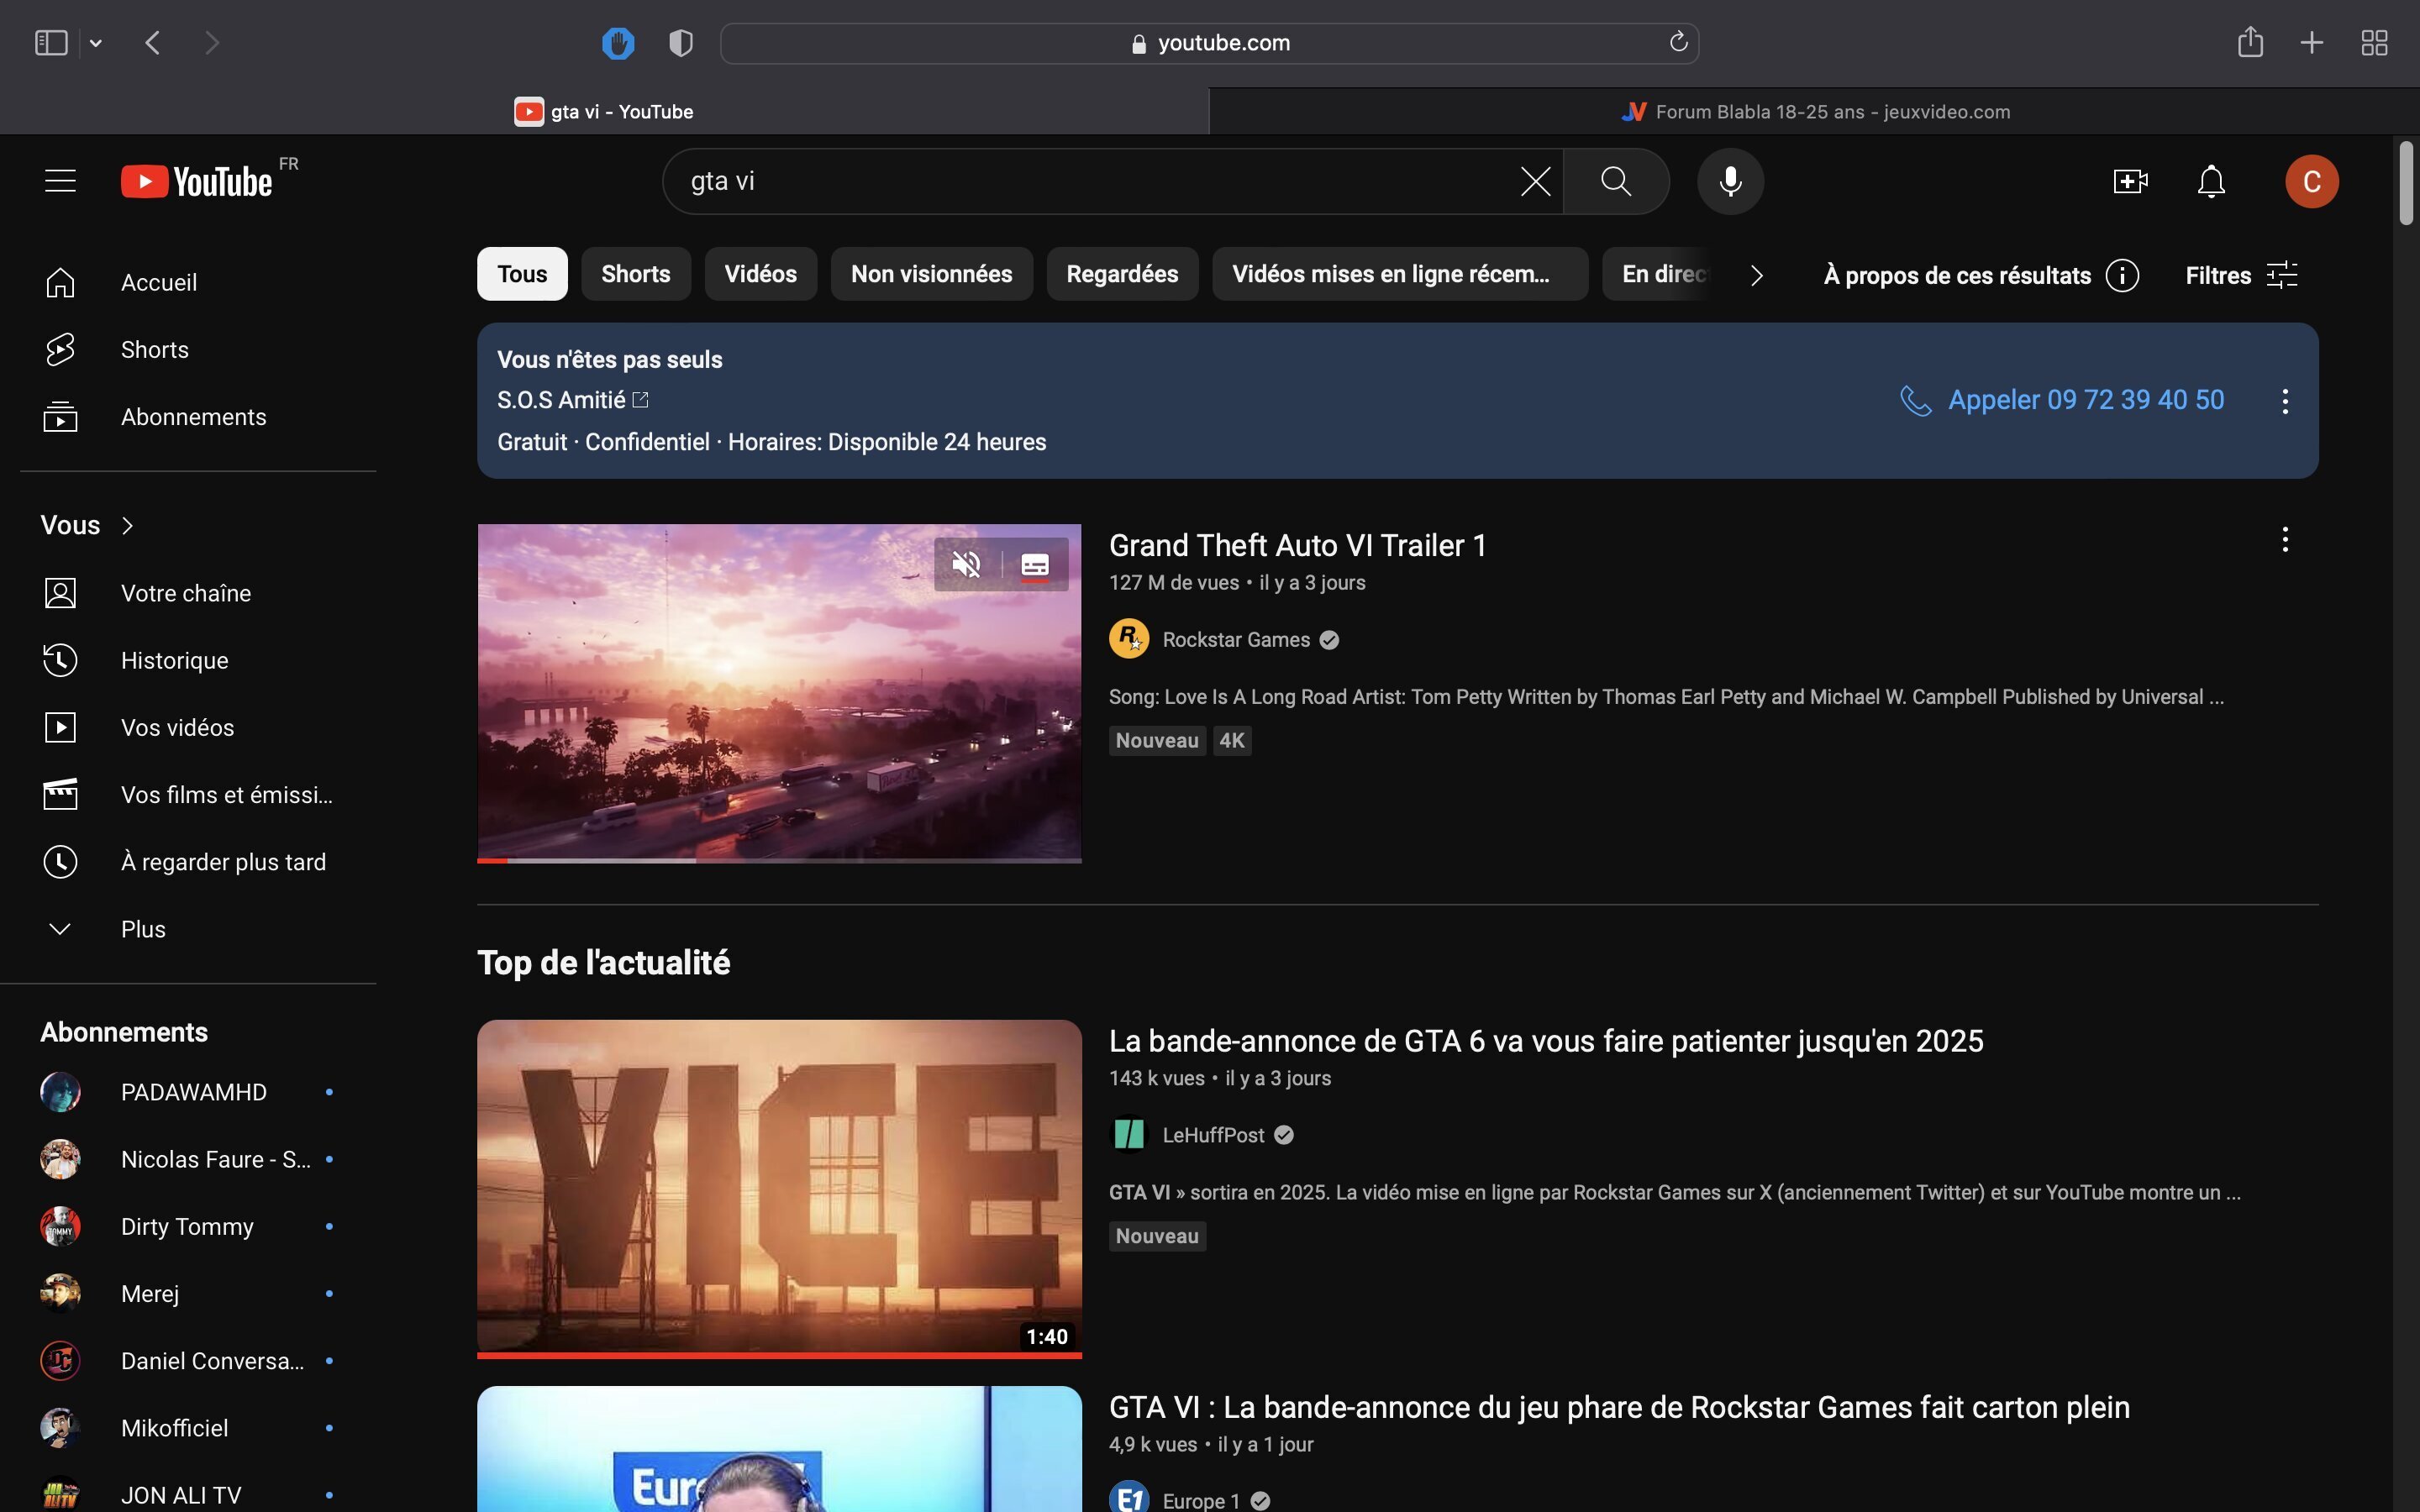Viewport: 2420px width, 1512px height.
Task: Open the Grand Theft Auto VI Trailer 1 title
Action: pos(1297,545)
